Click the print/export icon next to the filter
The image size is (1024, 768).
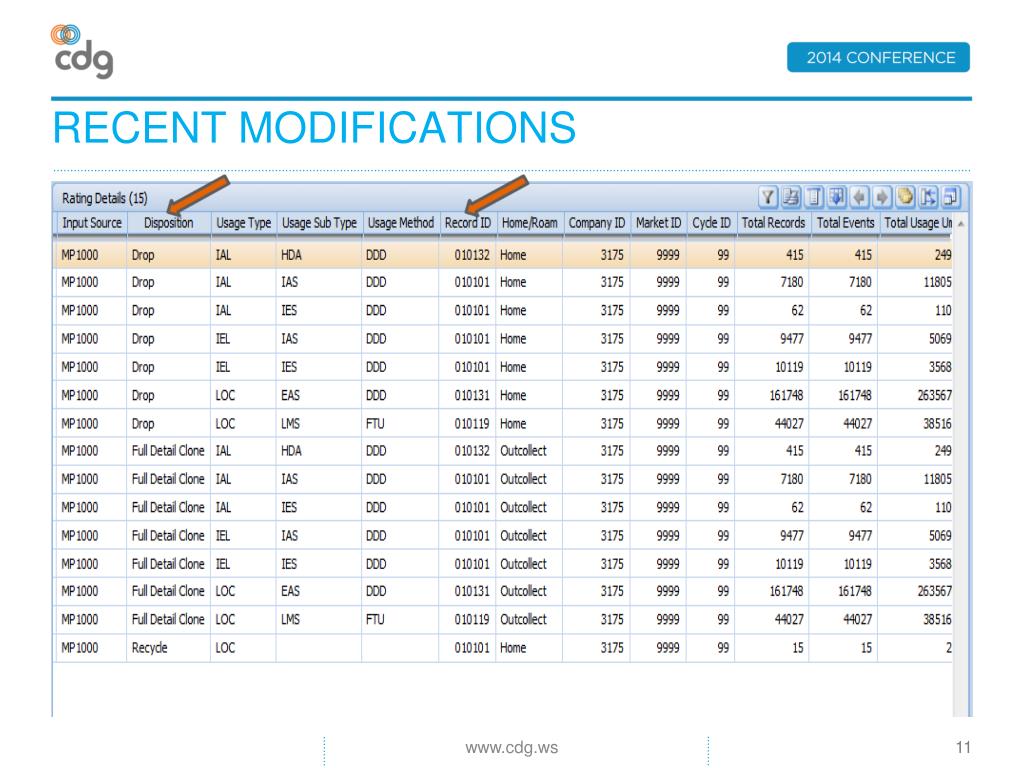click(792, 197)
